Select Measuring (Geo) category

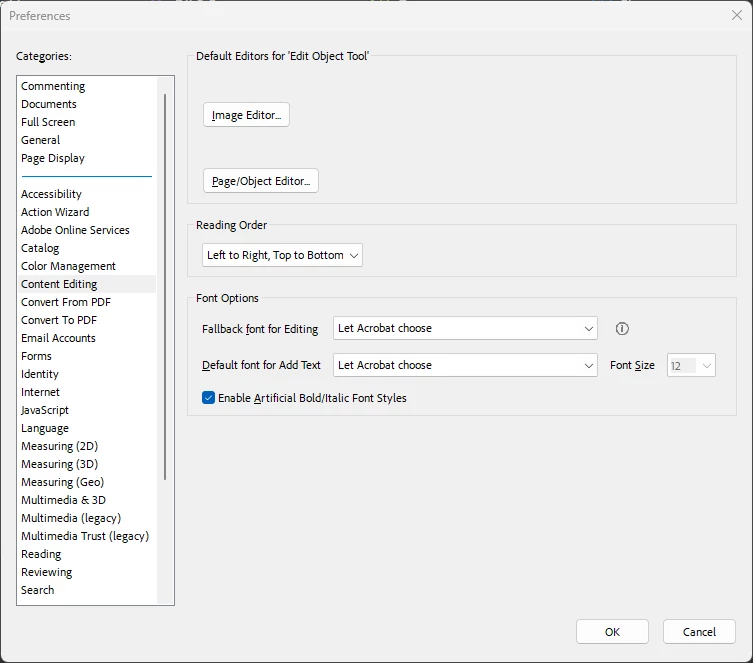(x=87, y=482)
